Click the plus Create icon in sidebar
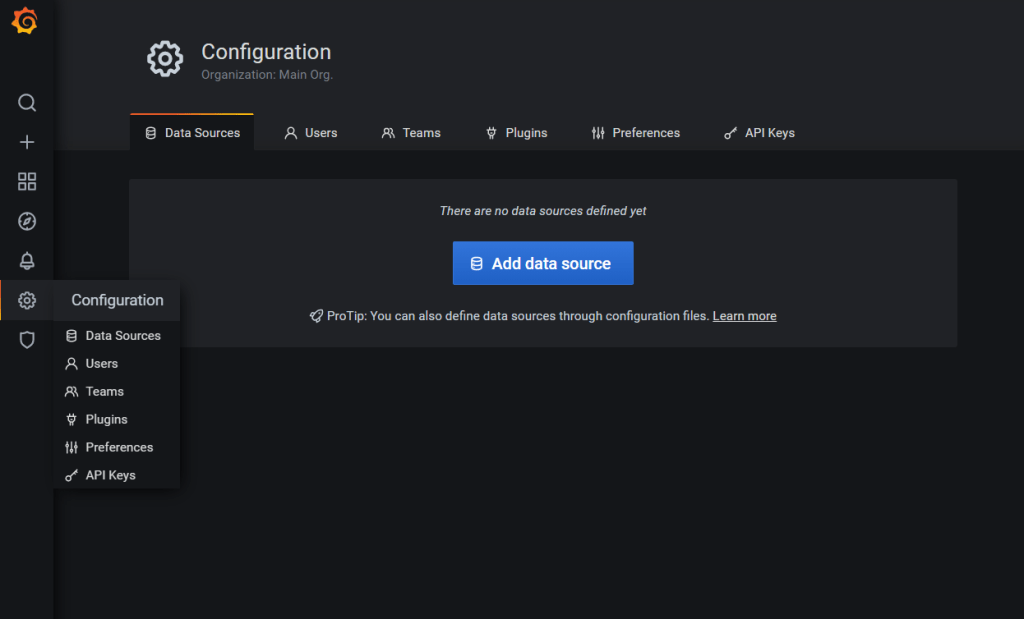 coord(27,142)
